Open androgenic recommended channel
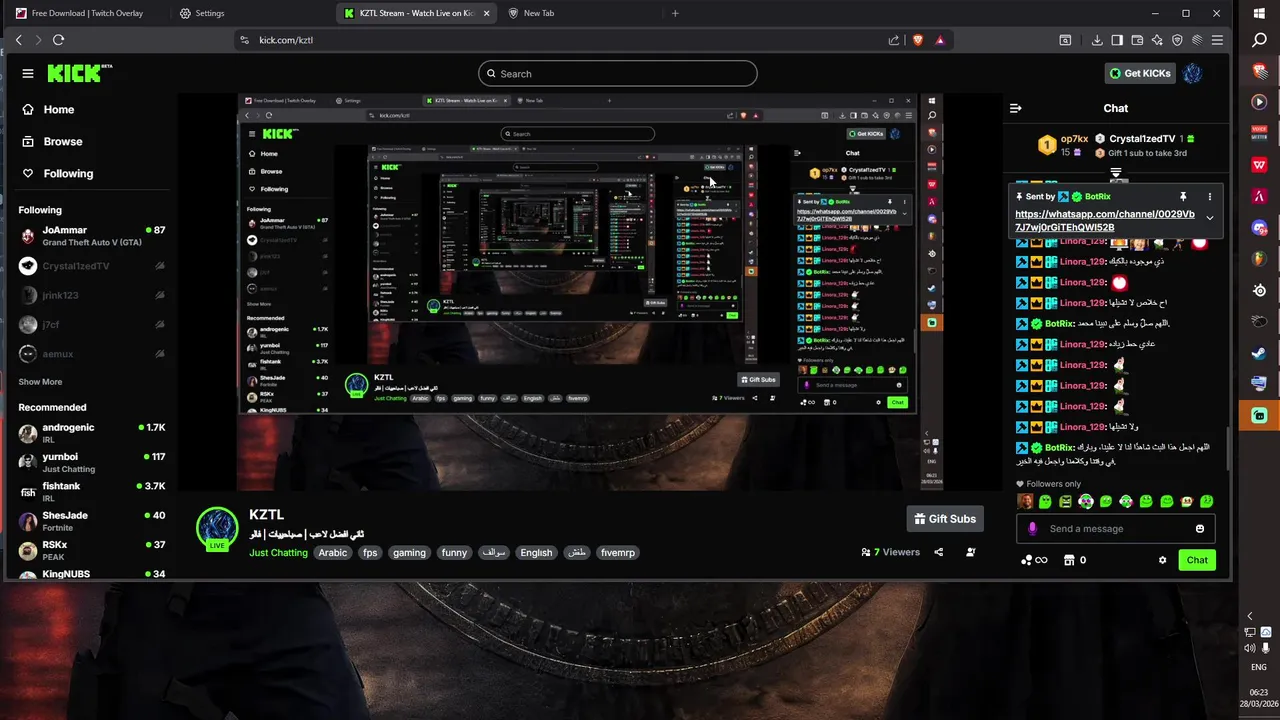The width and height of the screenshot is (1280, 720). click(92, 433)
